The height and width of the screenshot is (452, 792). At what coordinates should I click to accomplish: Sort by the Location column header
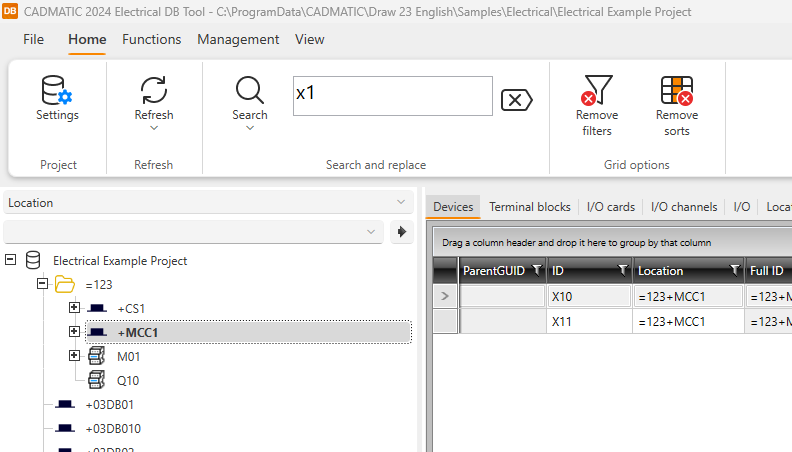coord(660,271)
